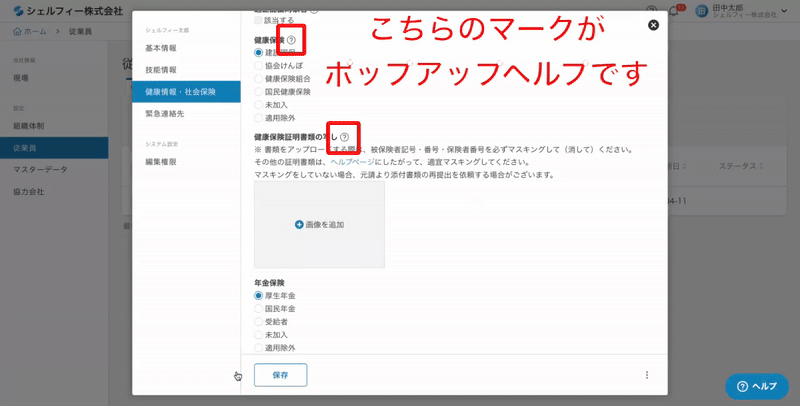
Task: Open the 健康情報・社会保険 tab
Action: tap(186, 92)
